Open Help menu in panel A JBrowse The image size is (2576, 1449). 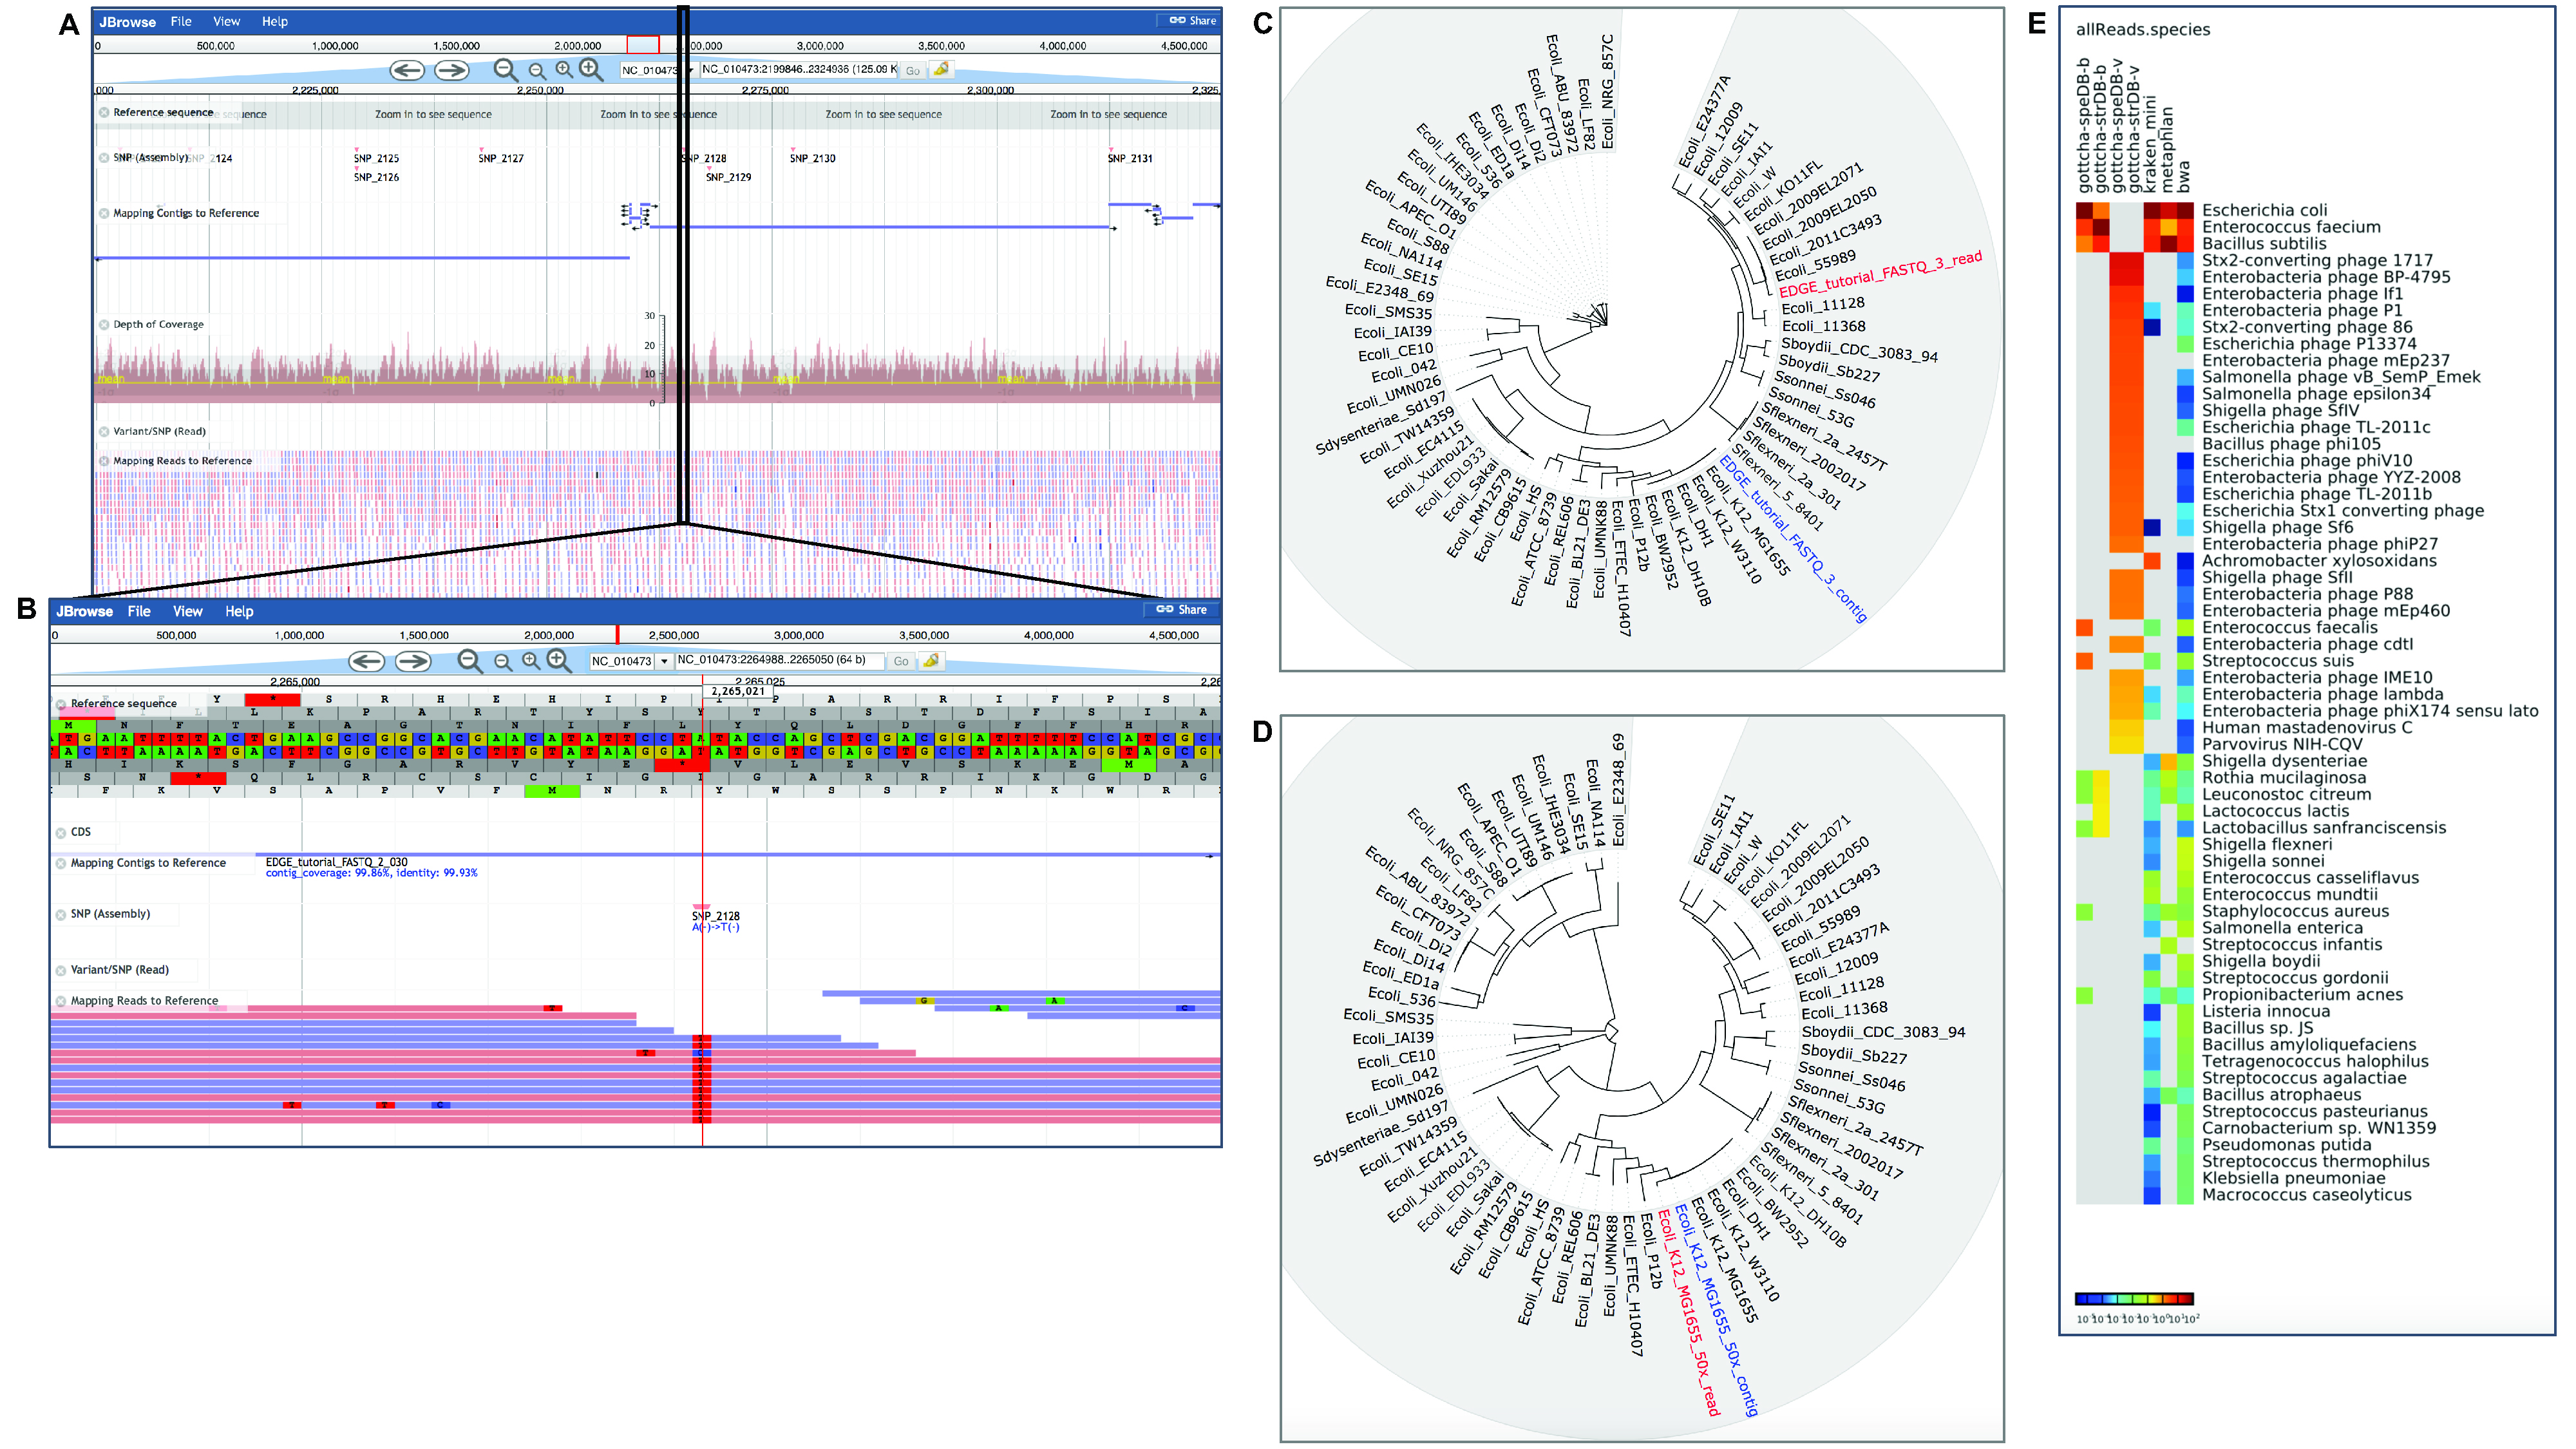pos(275,21)
